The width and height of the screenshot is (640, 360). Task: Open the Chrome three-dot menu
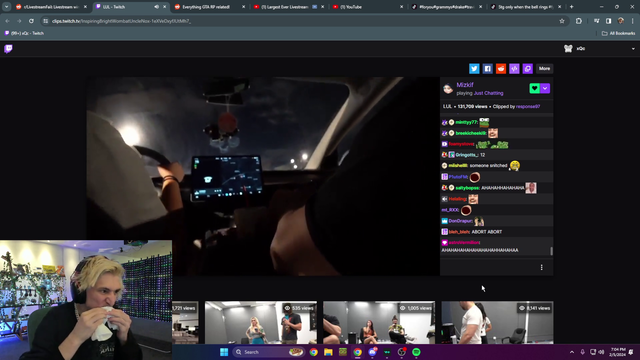633,21
